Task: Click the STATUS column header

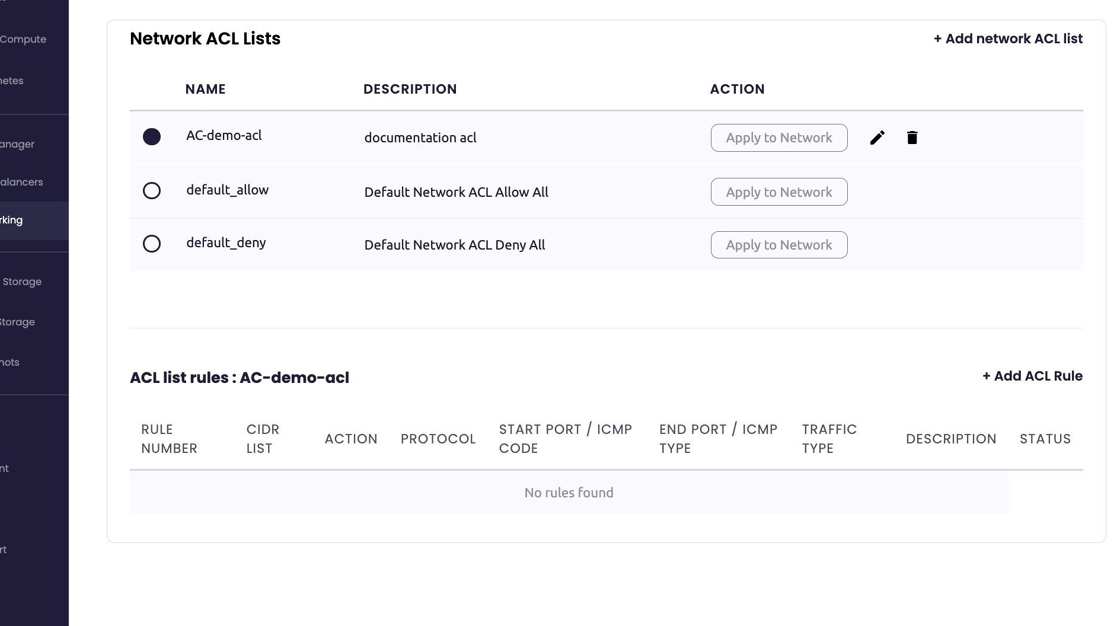Action: click(x=1044, y=439)
